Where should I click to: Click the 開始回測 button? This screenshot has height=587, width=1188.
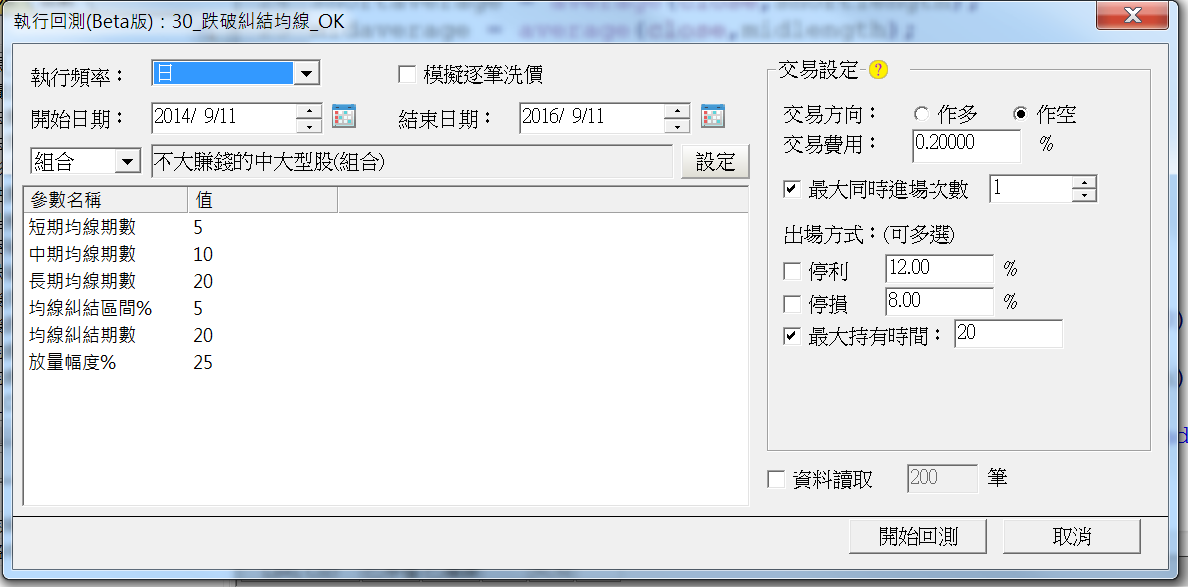pyautogui.click(x=918, y=536)
